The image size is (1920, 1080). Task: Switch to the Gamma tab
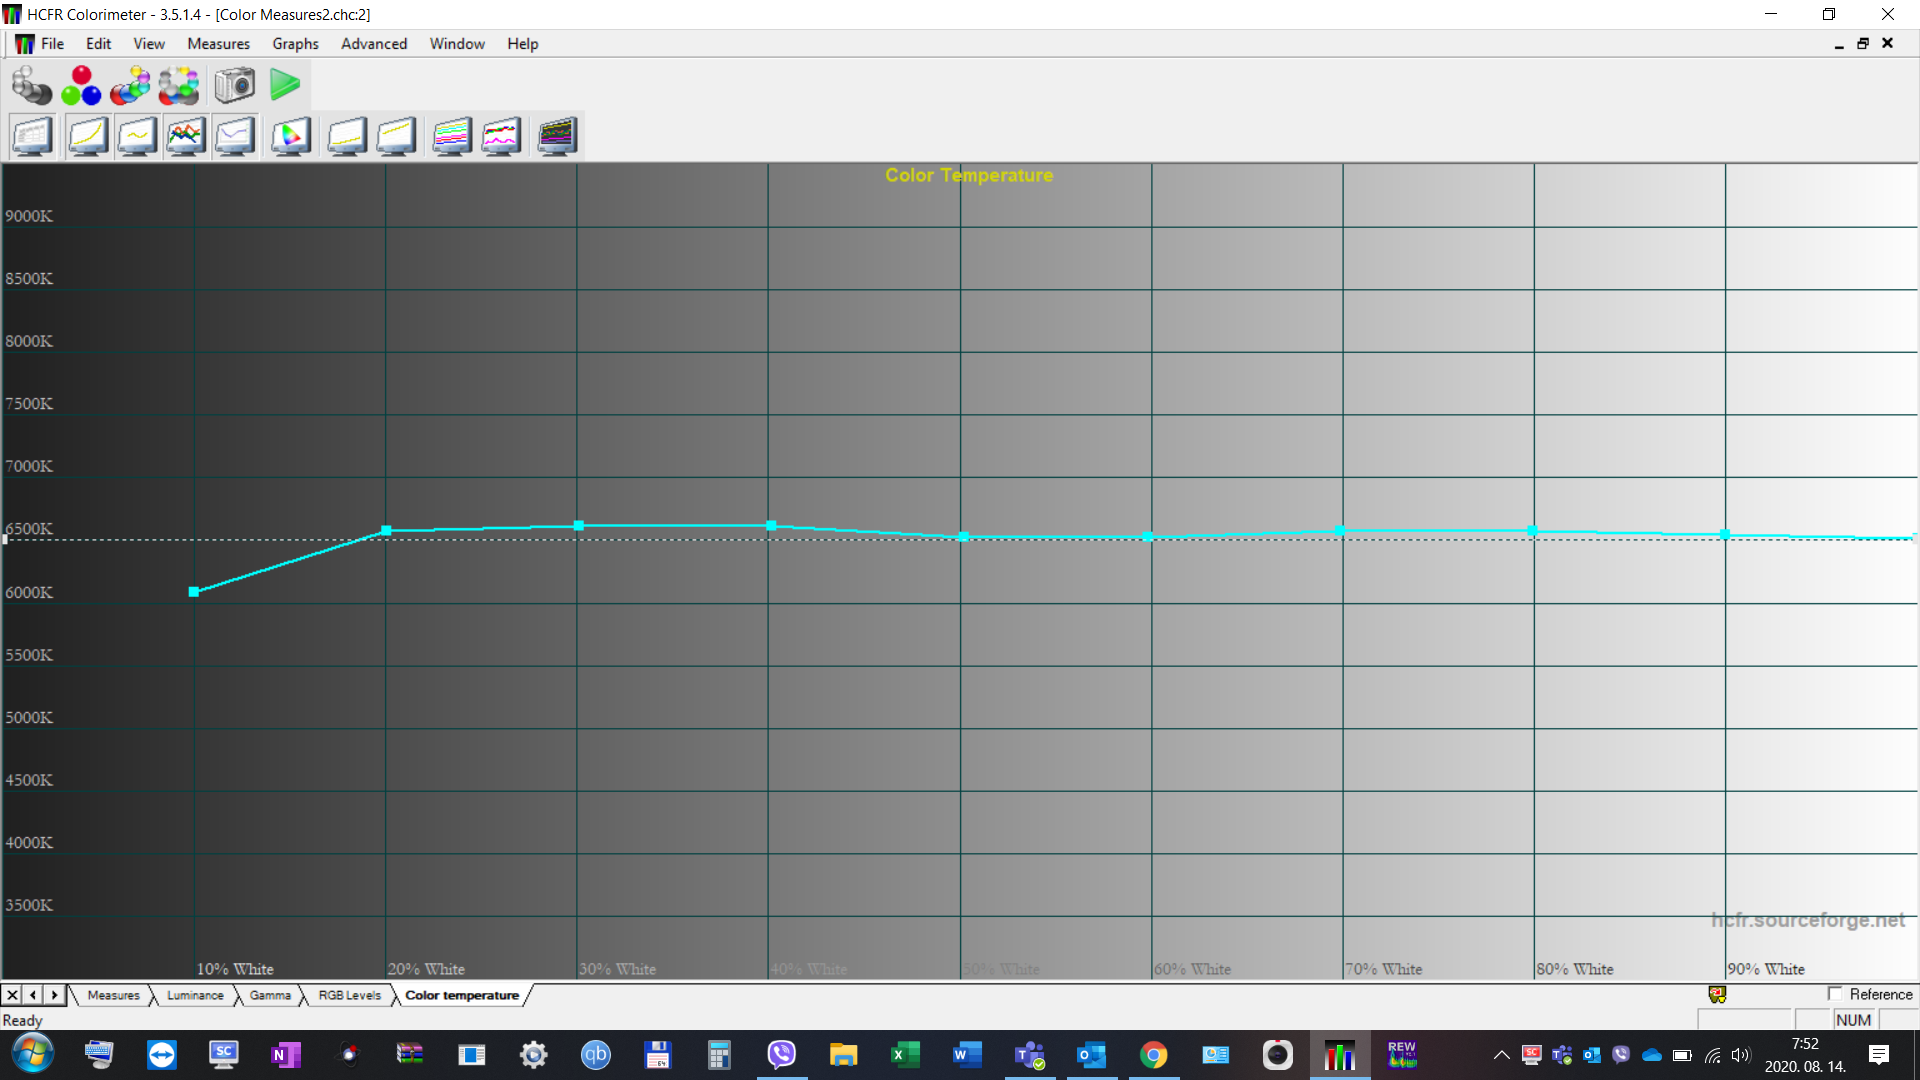coord(269,995)
